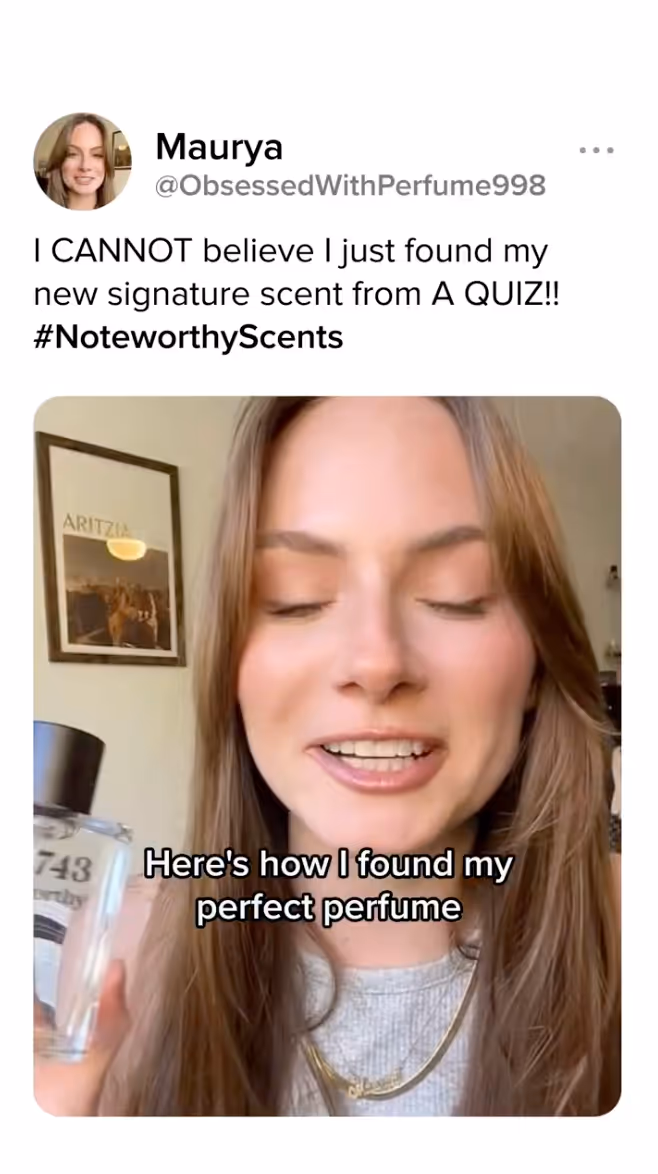
Task: Click the framed Aritzia poster in the video
Action: (111, 548)
